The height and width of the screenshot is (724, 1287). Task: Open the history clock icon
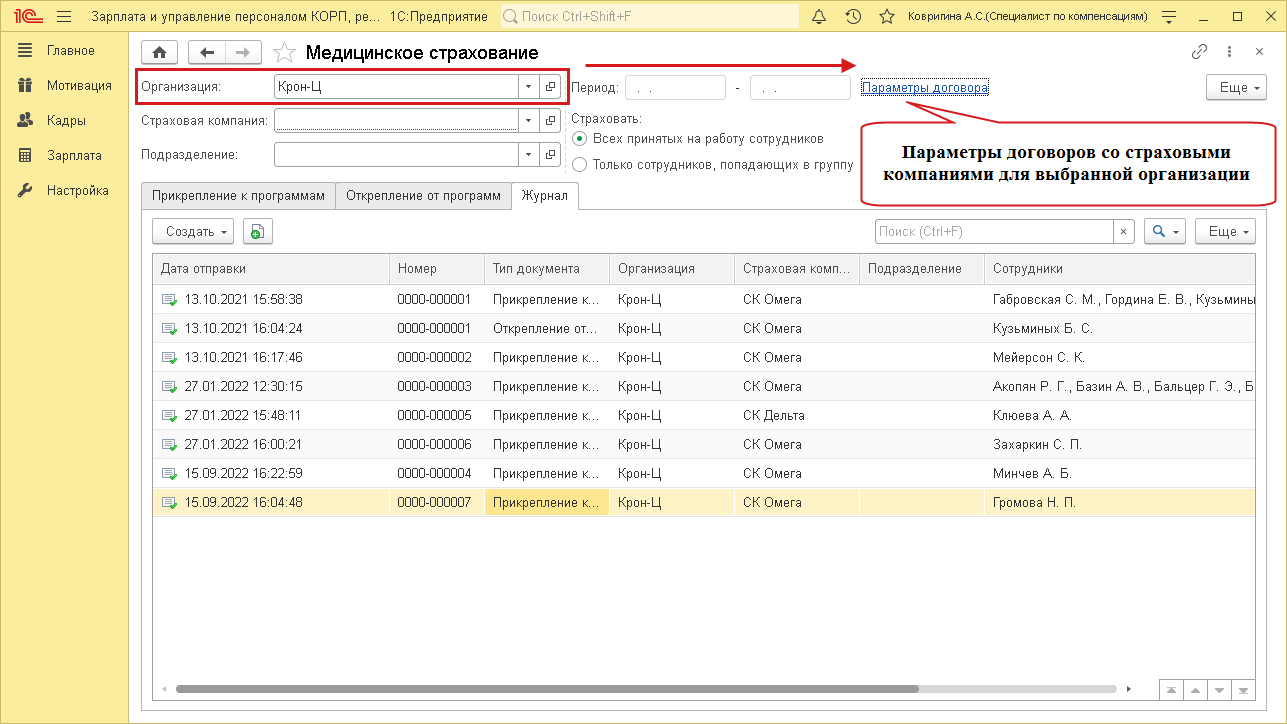pyautogui.click(x=853, y=17)
